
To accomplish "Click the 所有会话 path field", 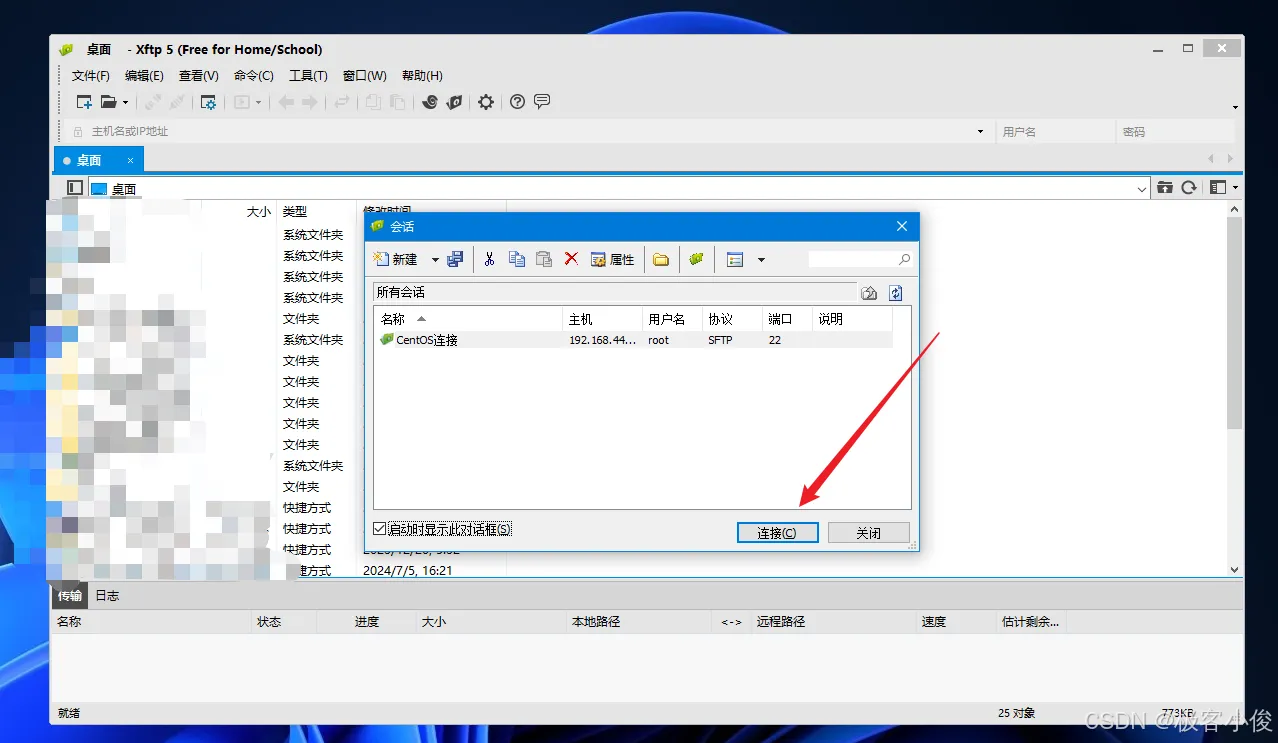I will point(614,293).
